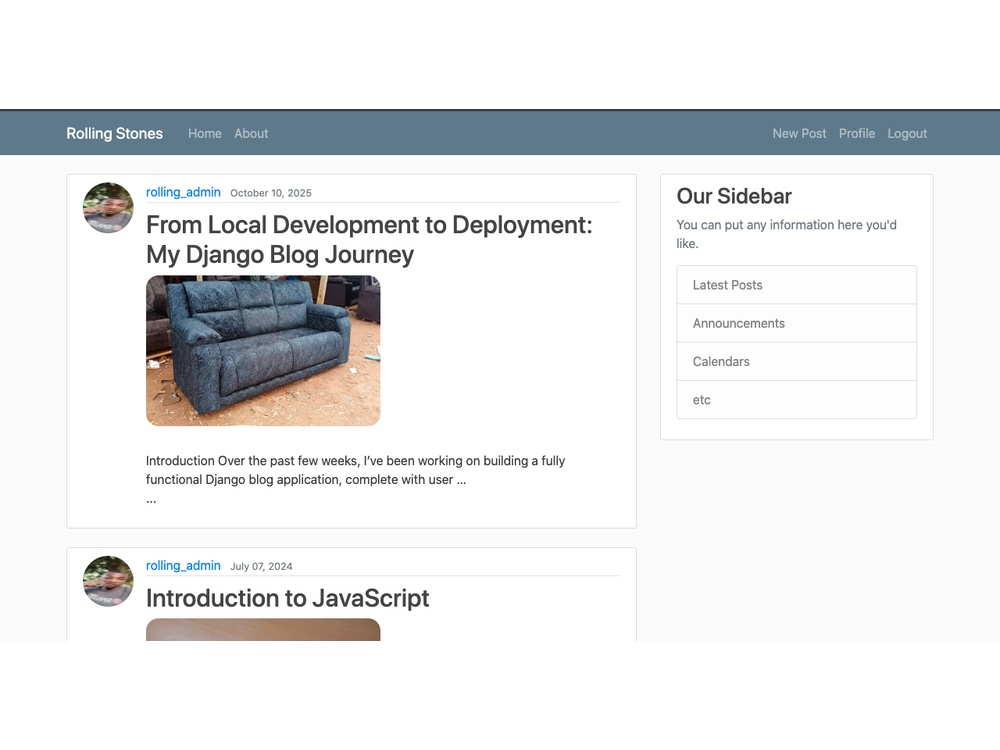Image resolution: width=1000 pixels, height=750 pixels.
Task: Open 'Introduction to JavaScript' post title
Action: point(288,598)
